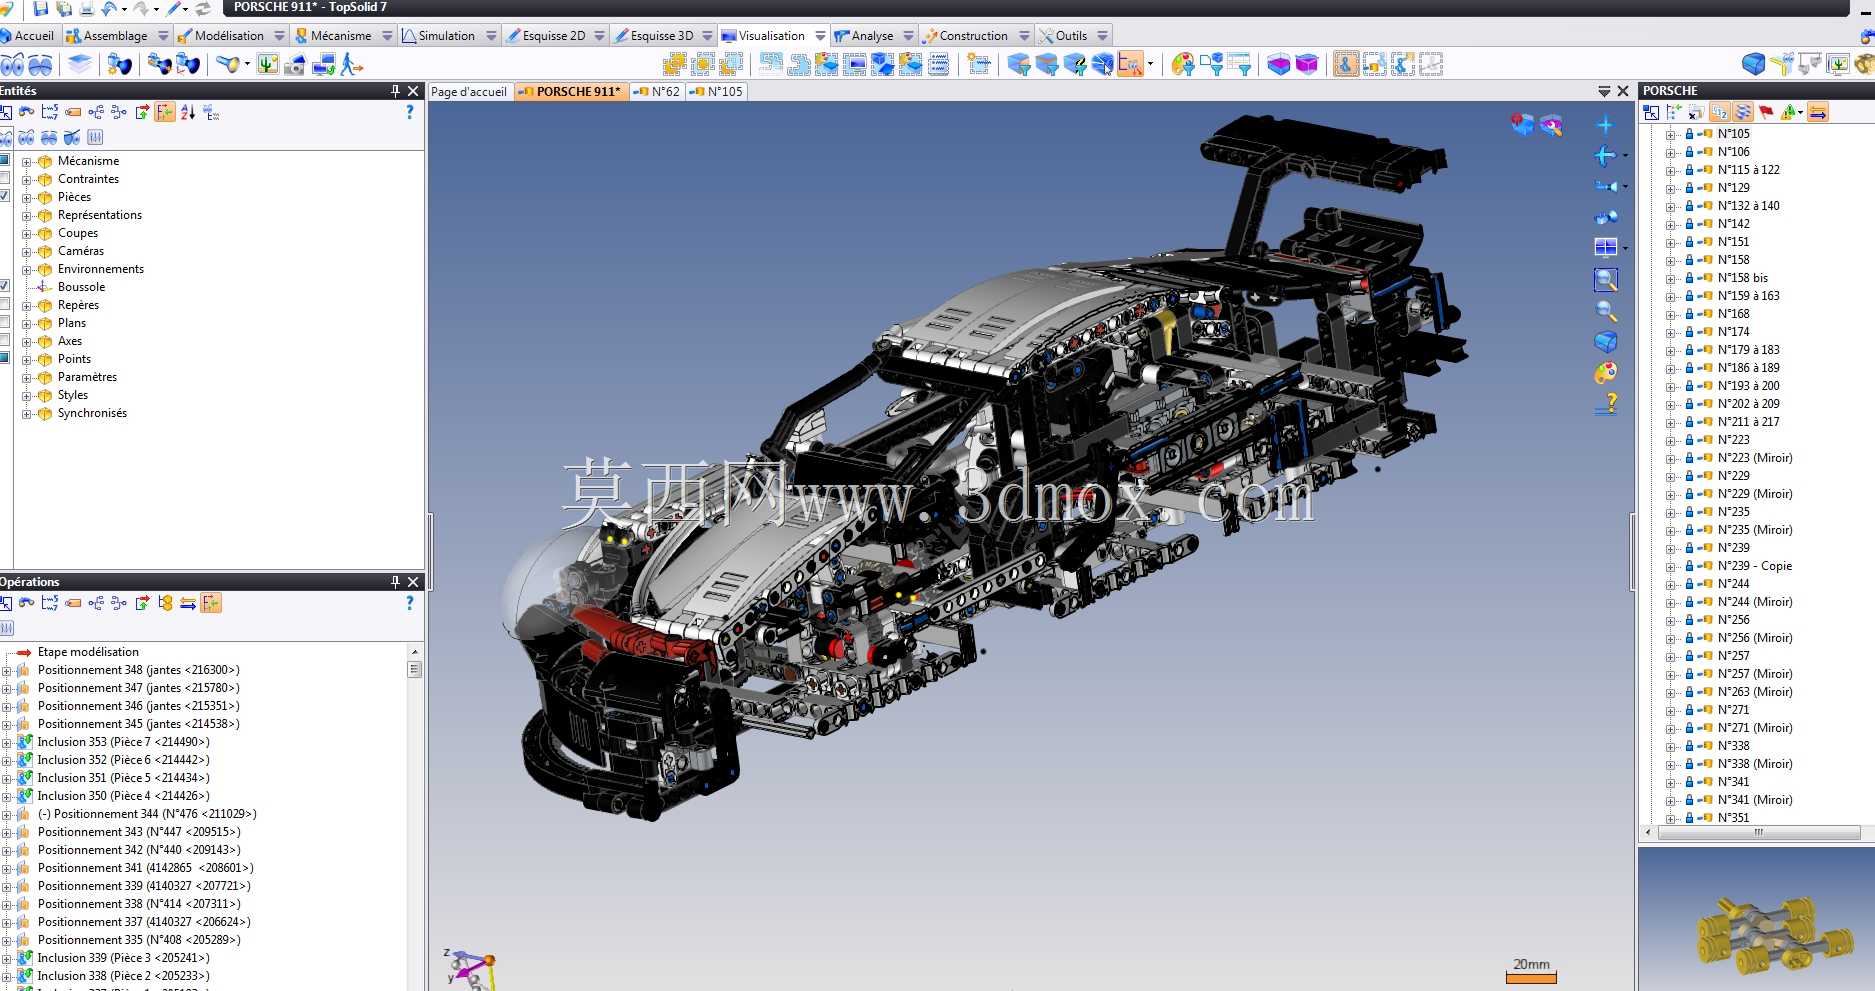Click the horizontal scrollbar under the PORSCHE tree

(x=1757, y=832)
